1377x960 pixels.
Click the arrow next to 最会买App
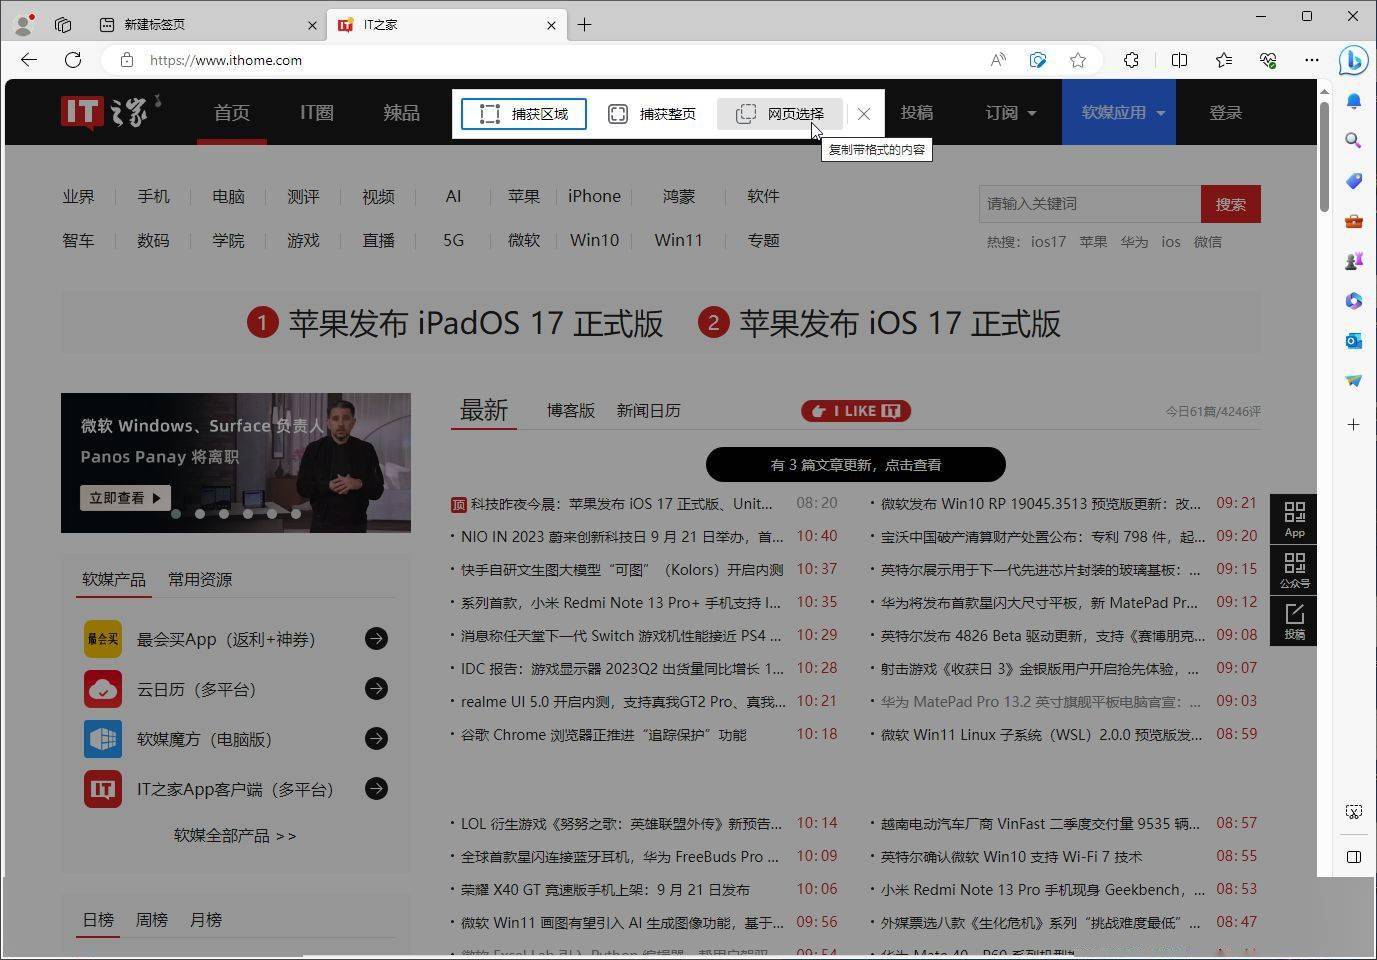pos(376,639)
